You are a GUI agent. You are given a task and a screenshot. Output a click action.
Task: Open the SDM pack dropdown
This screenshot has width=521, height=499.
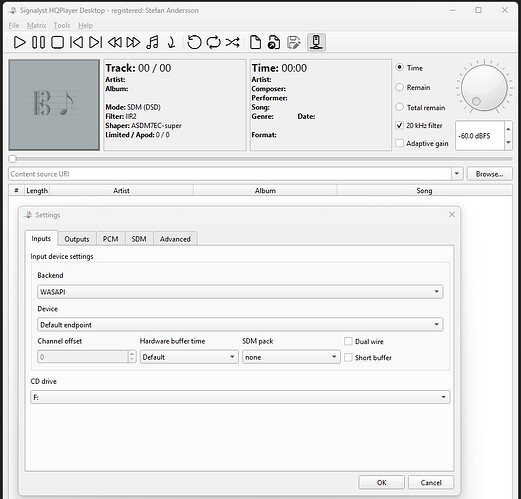pyautogui.click(x=291, y=357)
